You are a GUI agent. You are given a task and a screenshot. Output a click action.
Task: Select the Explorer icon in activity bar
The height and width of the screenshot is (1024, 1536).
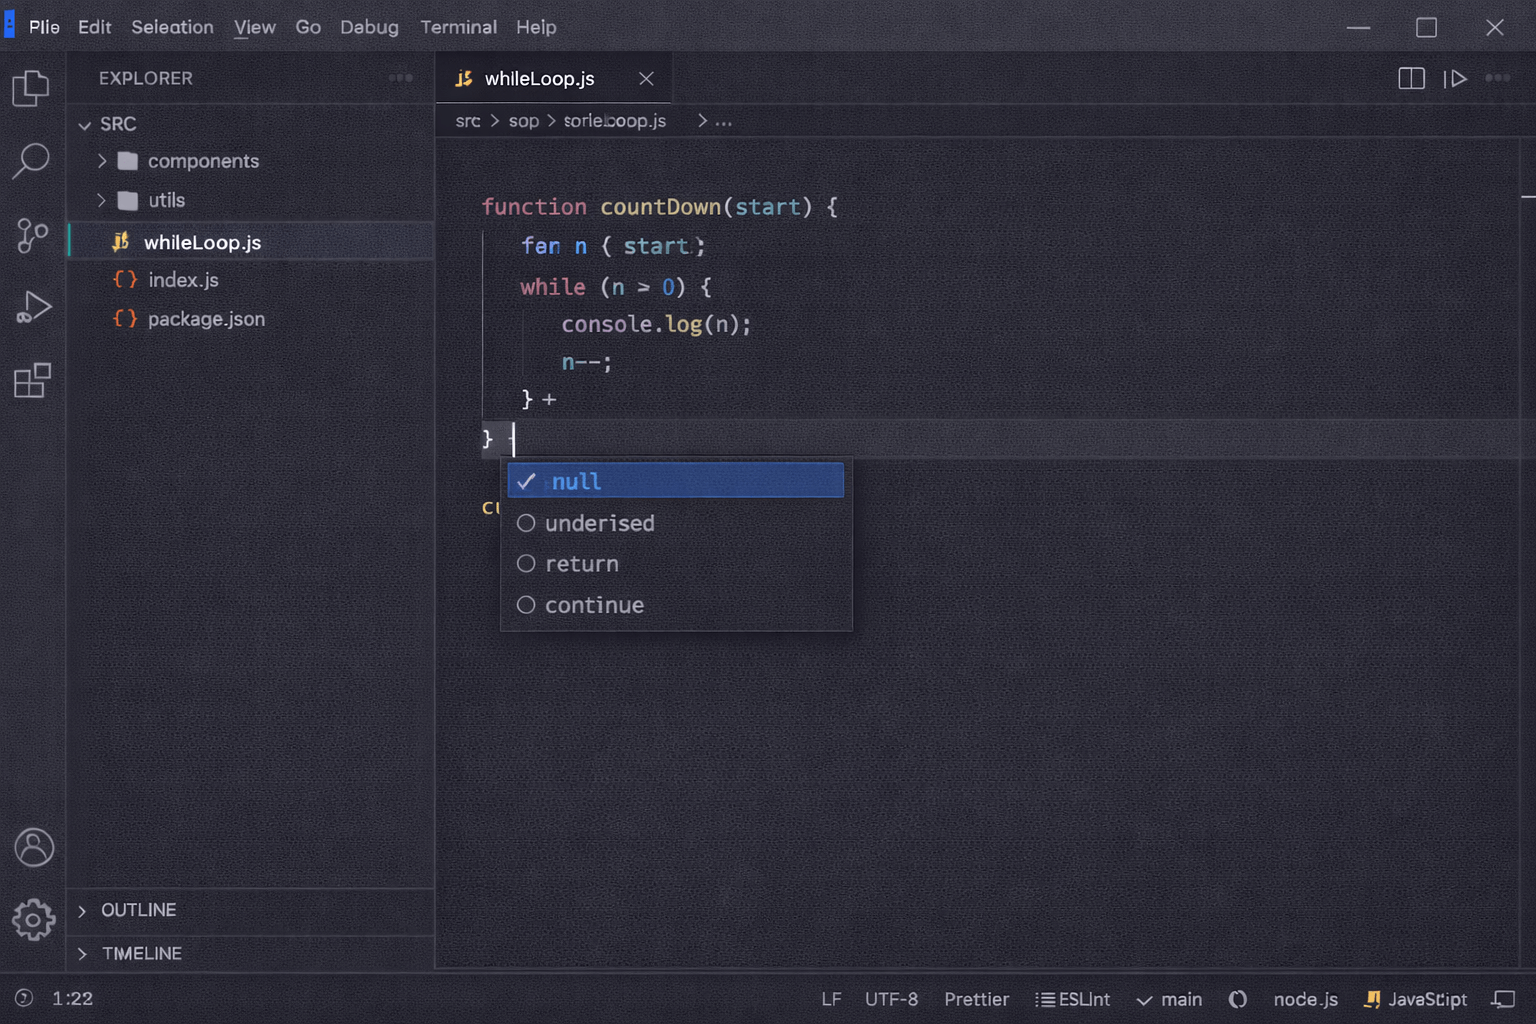tap(31, 88)
